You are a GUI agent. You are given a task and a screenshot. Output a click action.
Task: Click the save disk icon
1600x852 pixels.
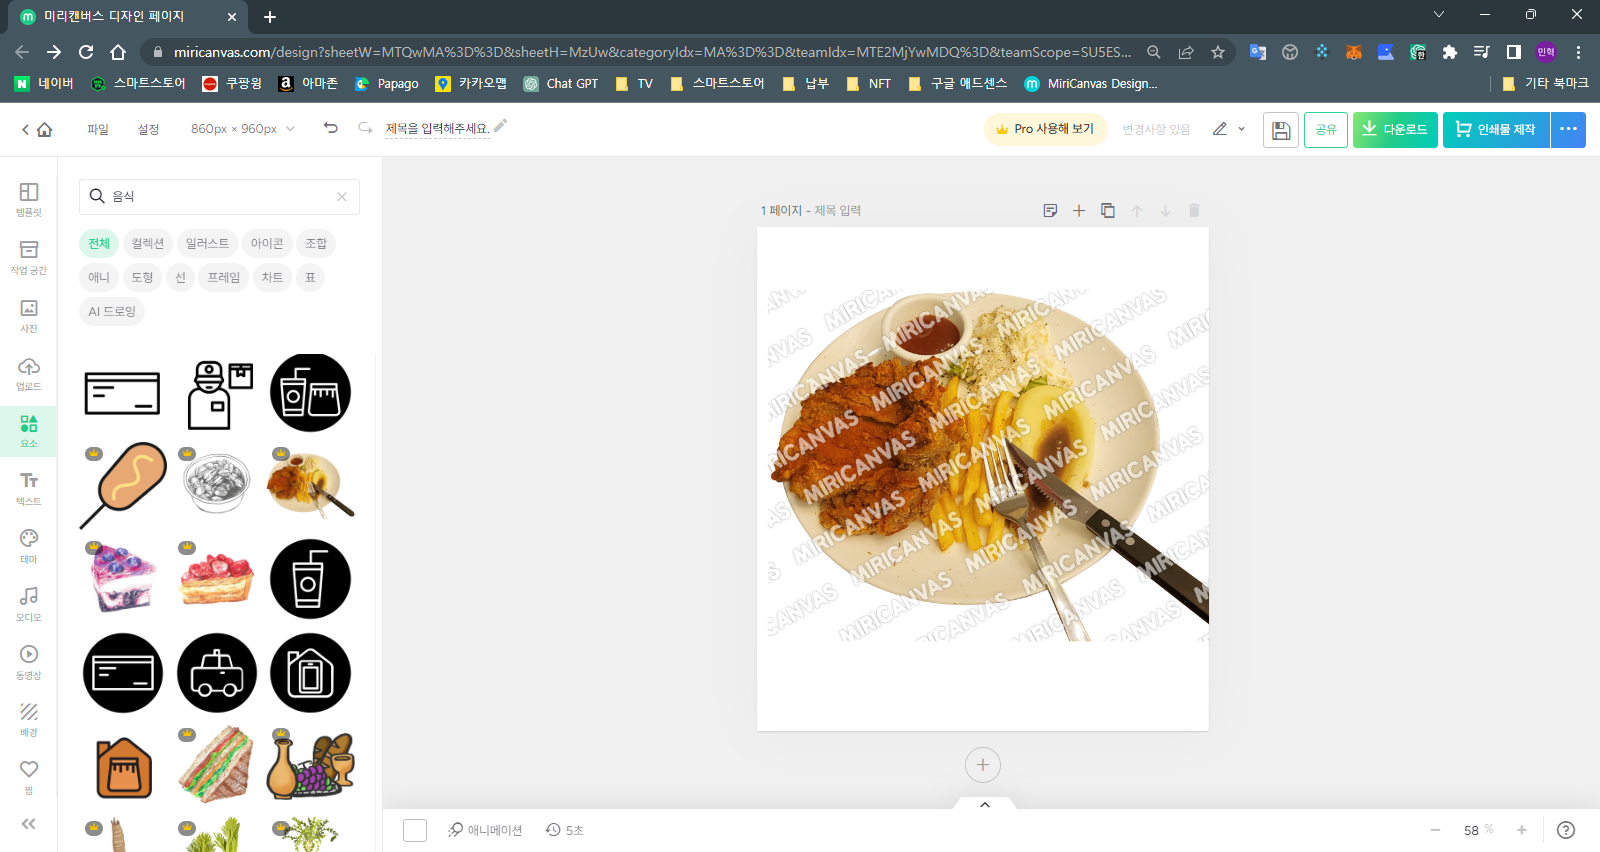[1281, 130]
